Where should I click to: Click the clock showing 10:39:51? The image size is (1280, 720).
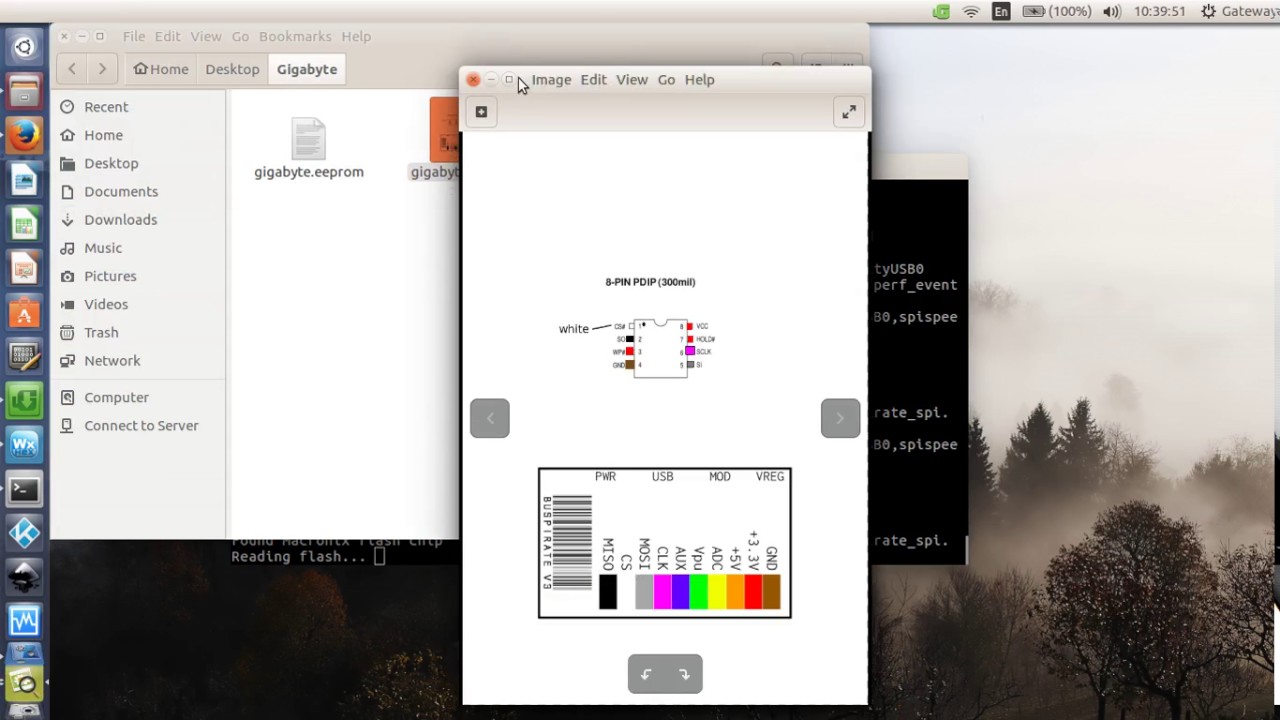1160,12
